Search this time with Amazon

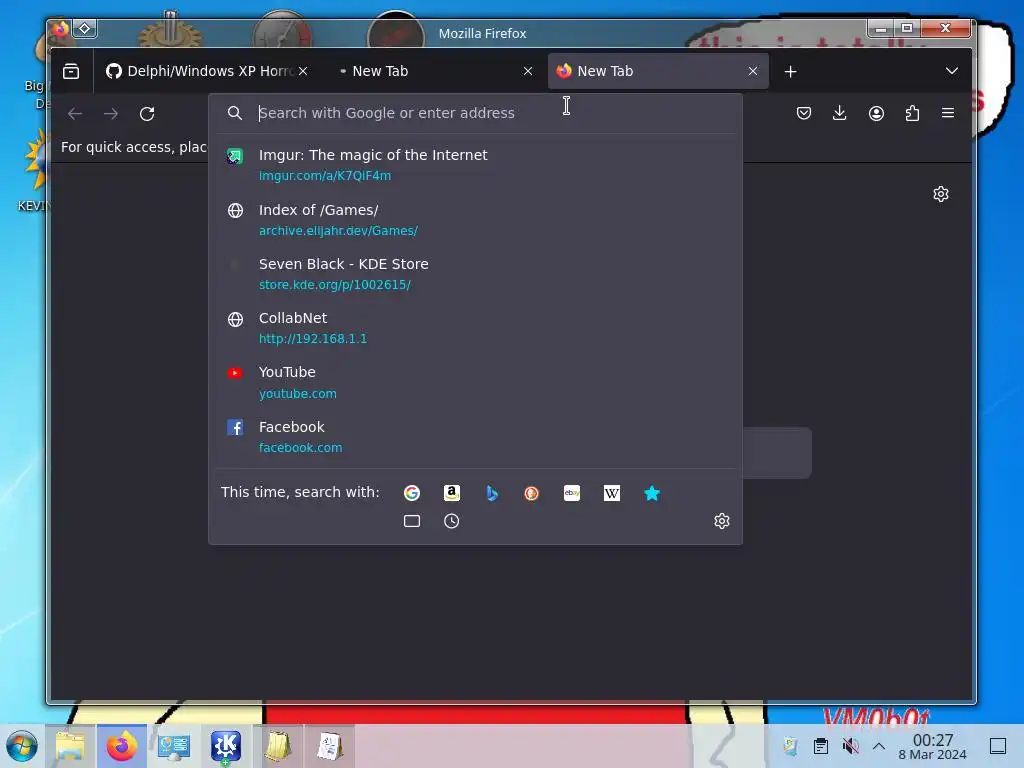click(452, 493)
